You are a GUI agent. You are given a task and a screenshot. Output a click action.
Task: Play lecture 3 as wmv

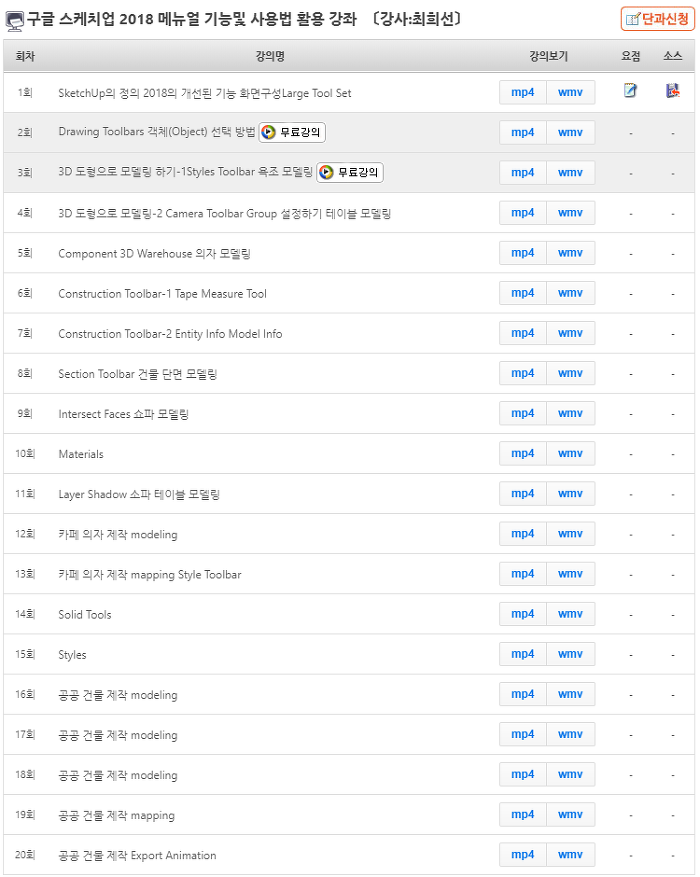pos(570,173)
